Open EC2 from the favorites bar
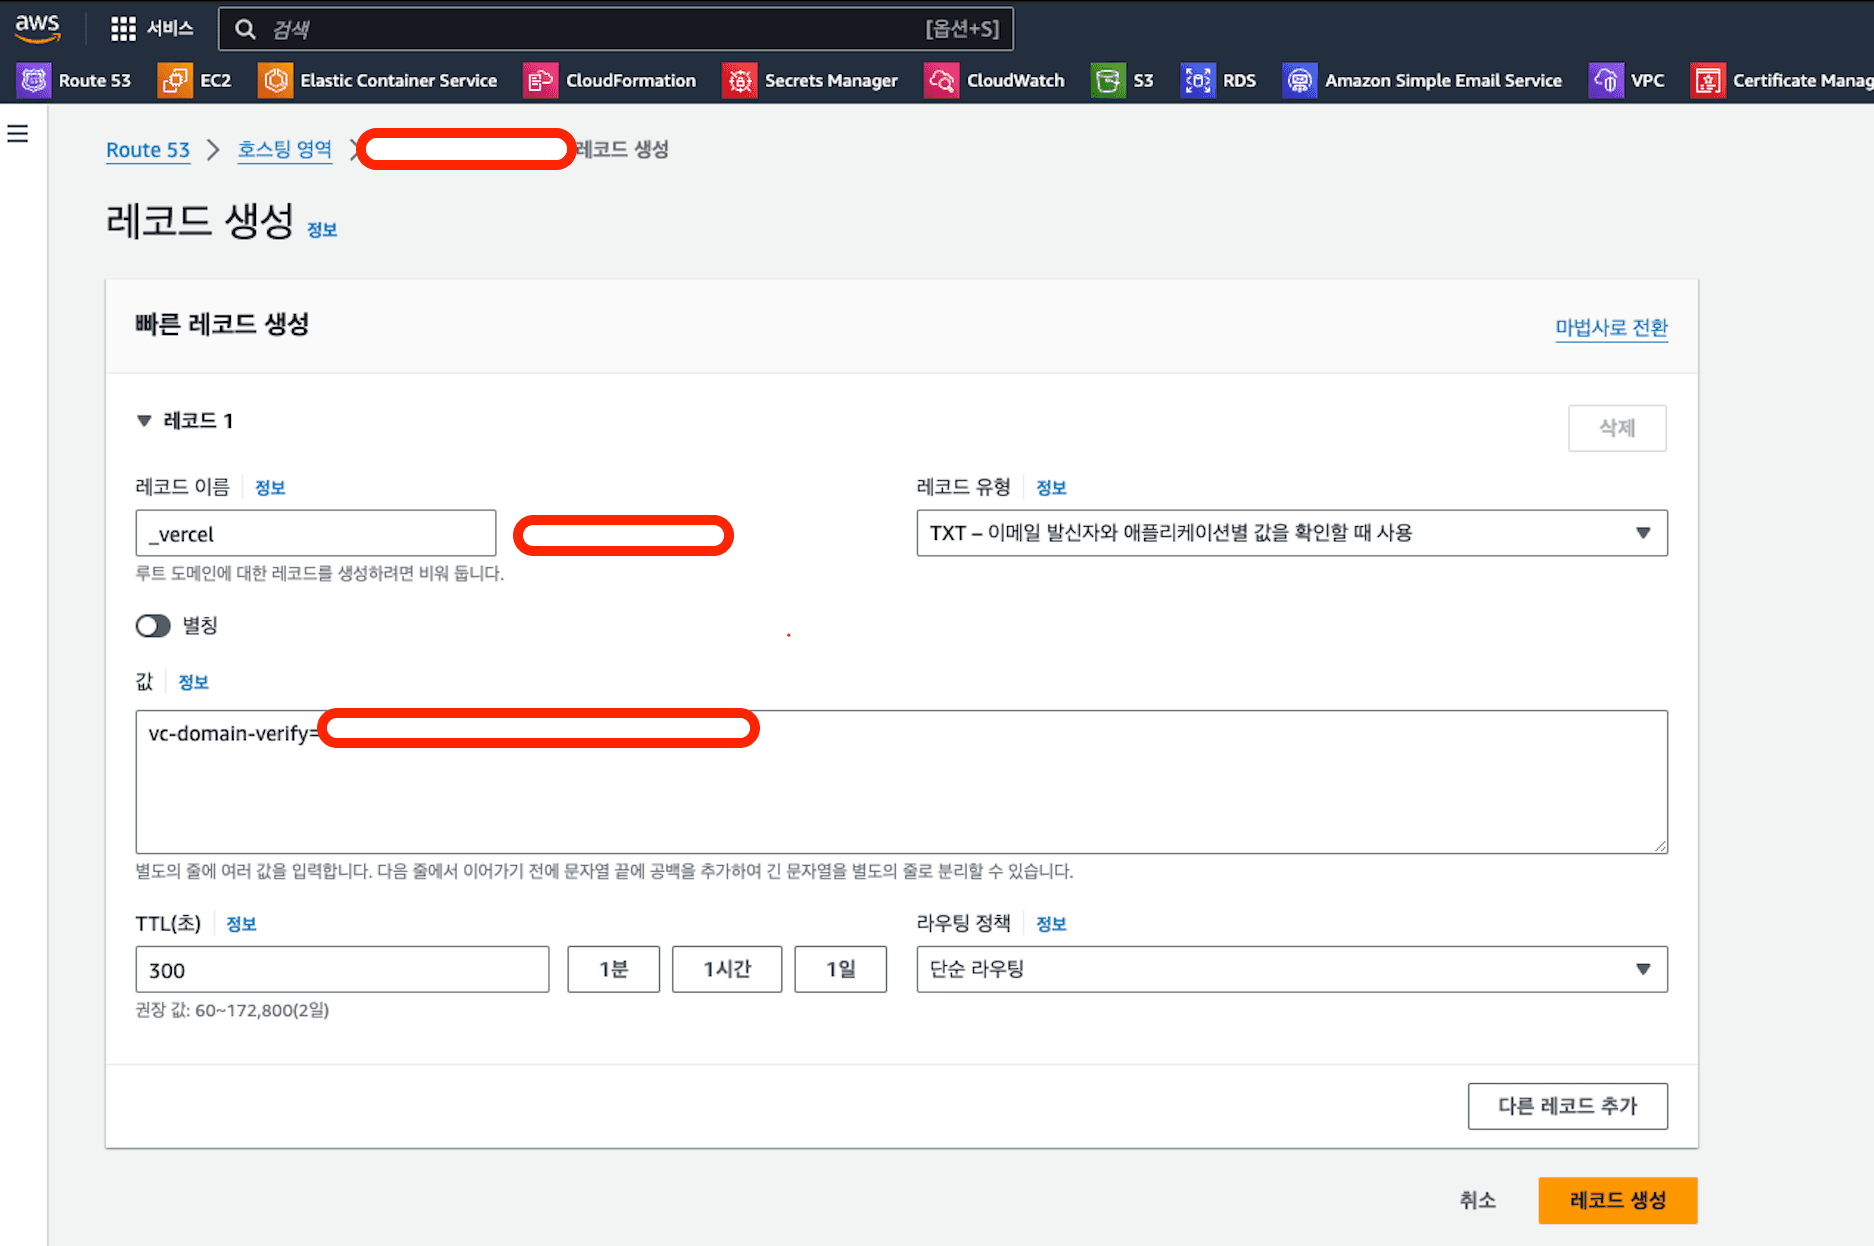 (175, 80)
